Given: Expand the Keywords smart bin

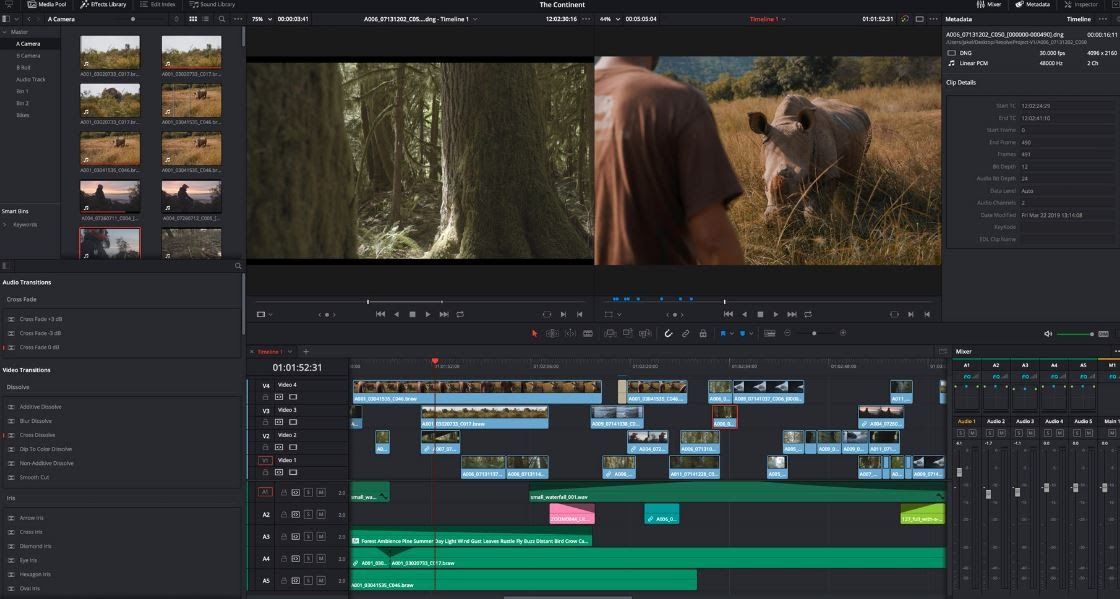Looking at the screenshot, I should coord(5,224).
